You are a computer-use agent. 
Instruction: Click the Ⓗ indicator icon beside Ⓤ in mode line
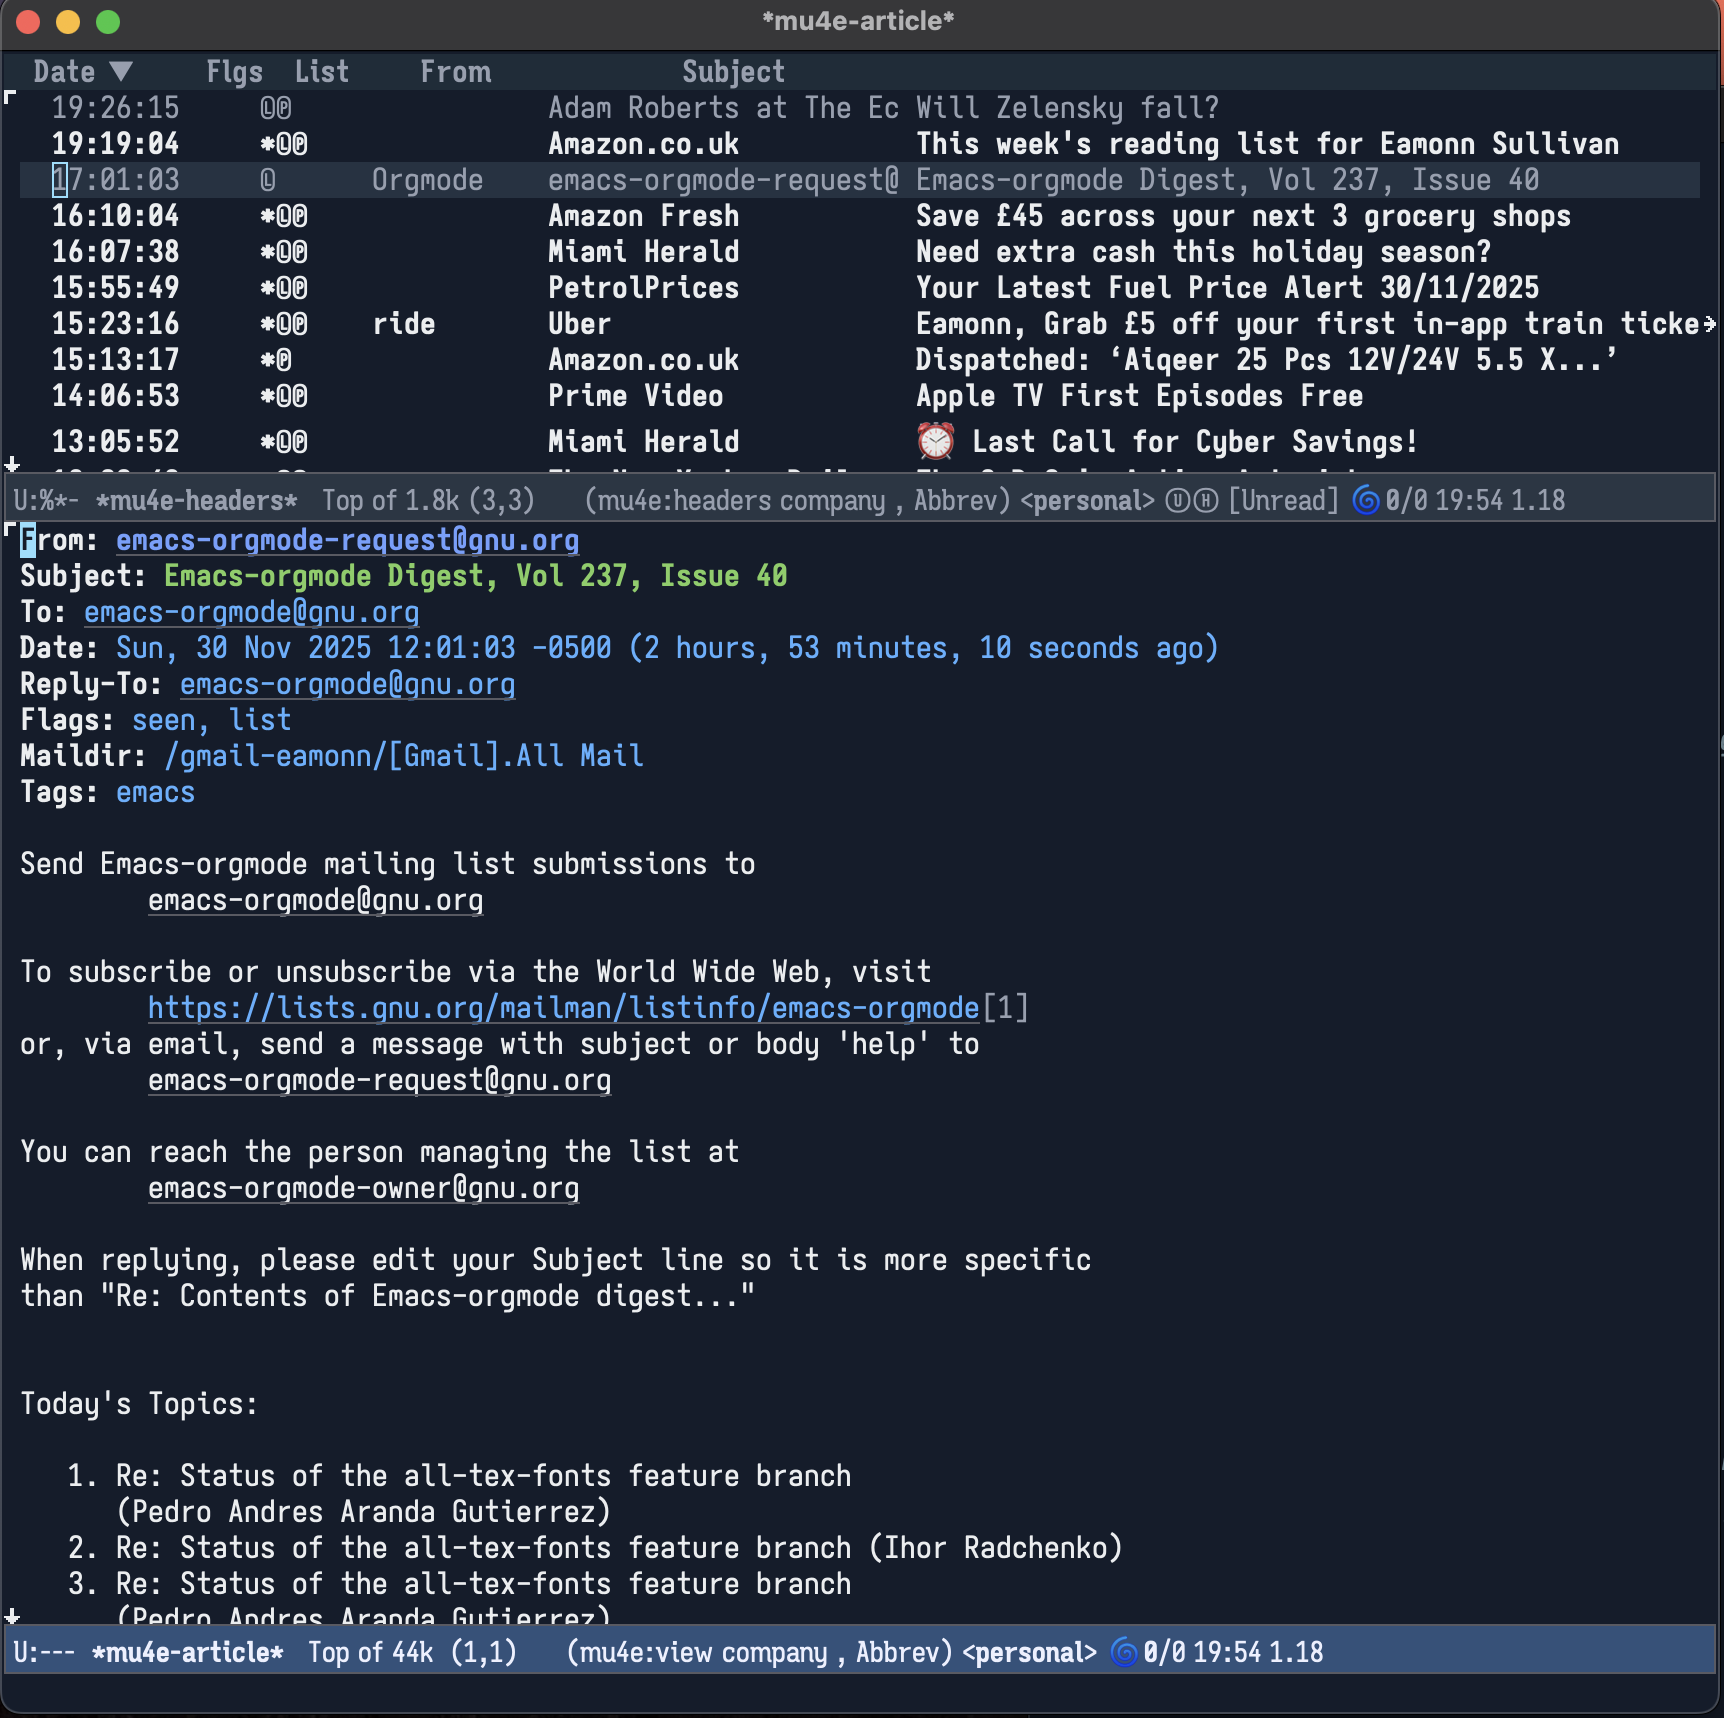pos(1205,501)
